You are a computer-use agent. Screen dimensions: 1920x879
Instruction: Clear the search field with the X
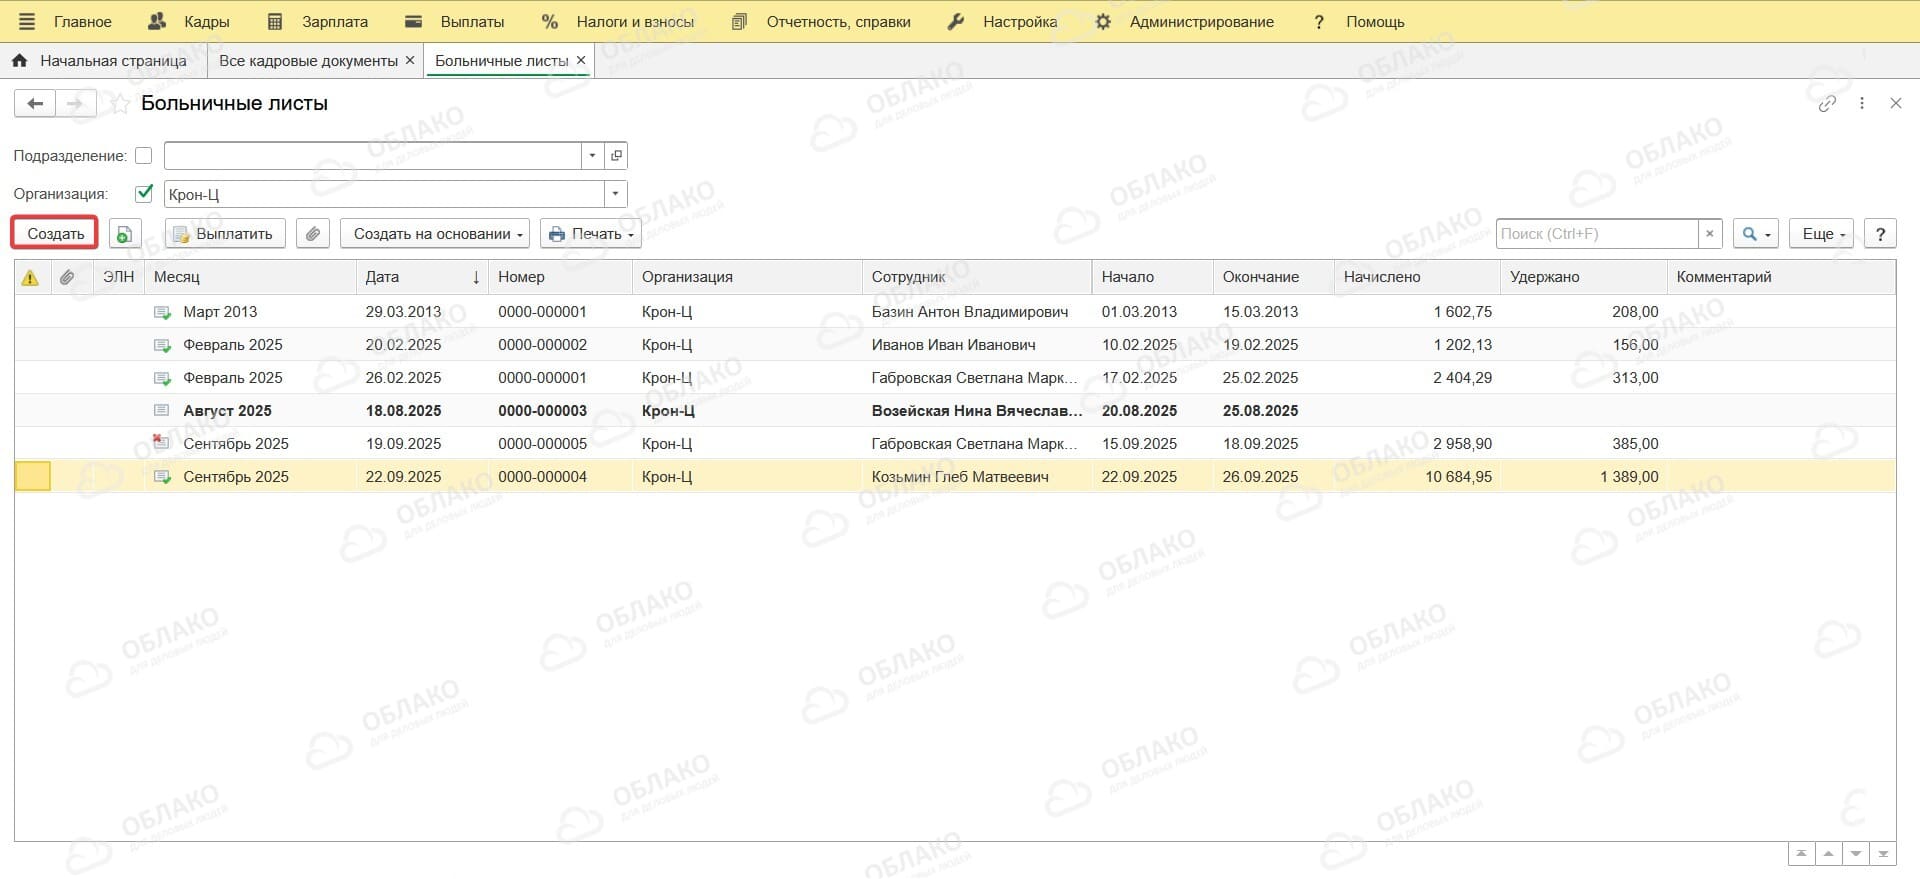pyautogui.click(x=1710, y=234)
